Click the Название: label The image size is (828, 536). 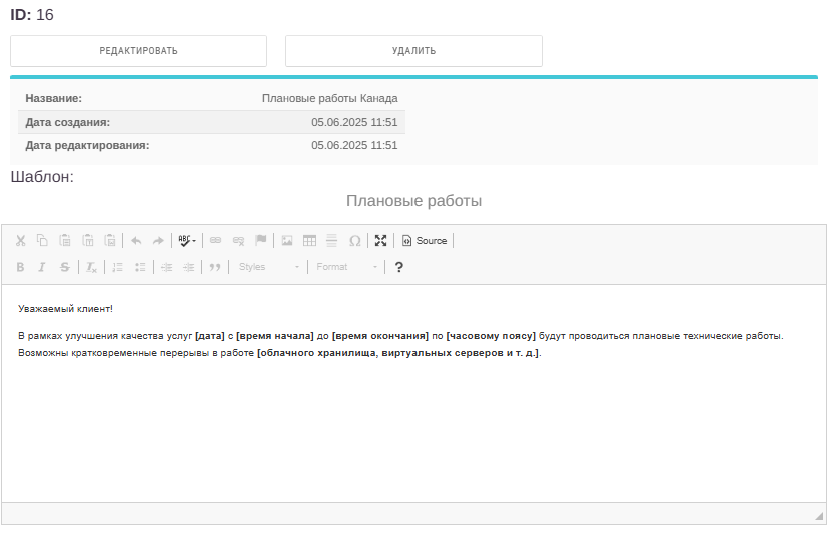[53, 98]
